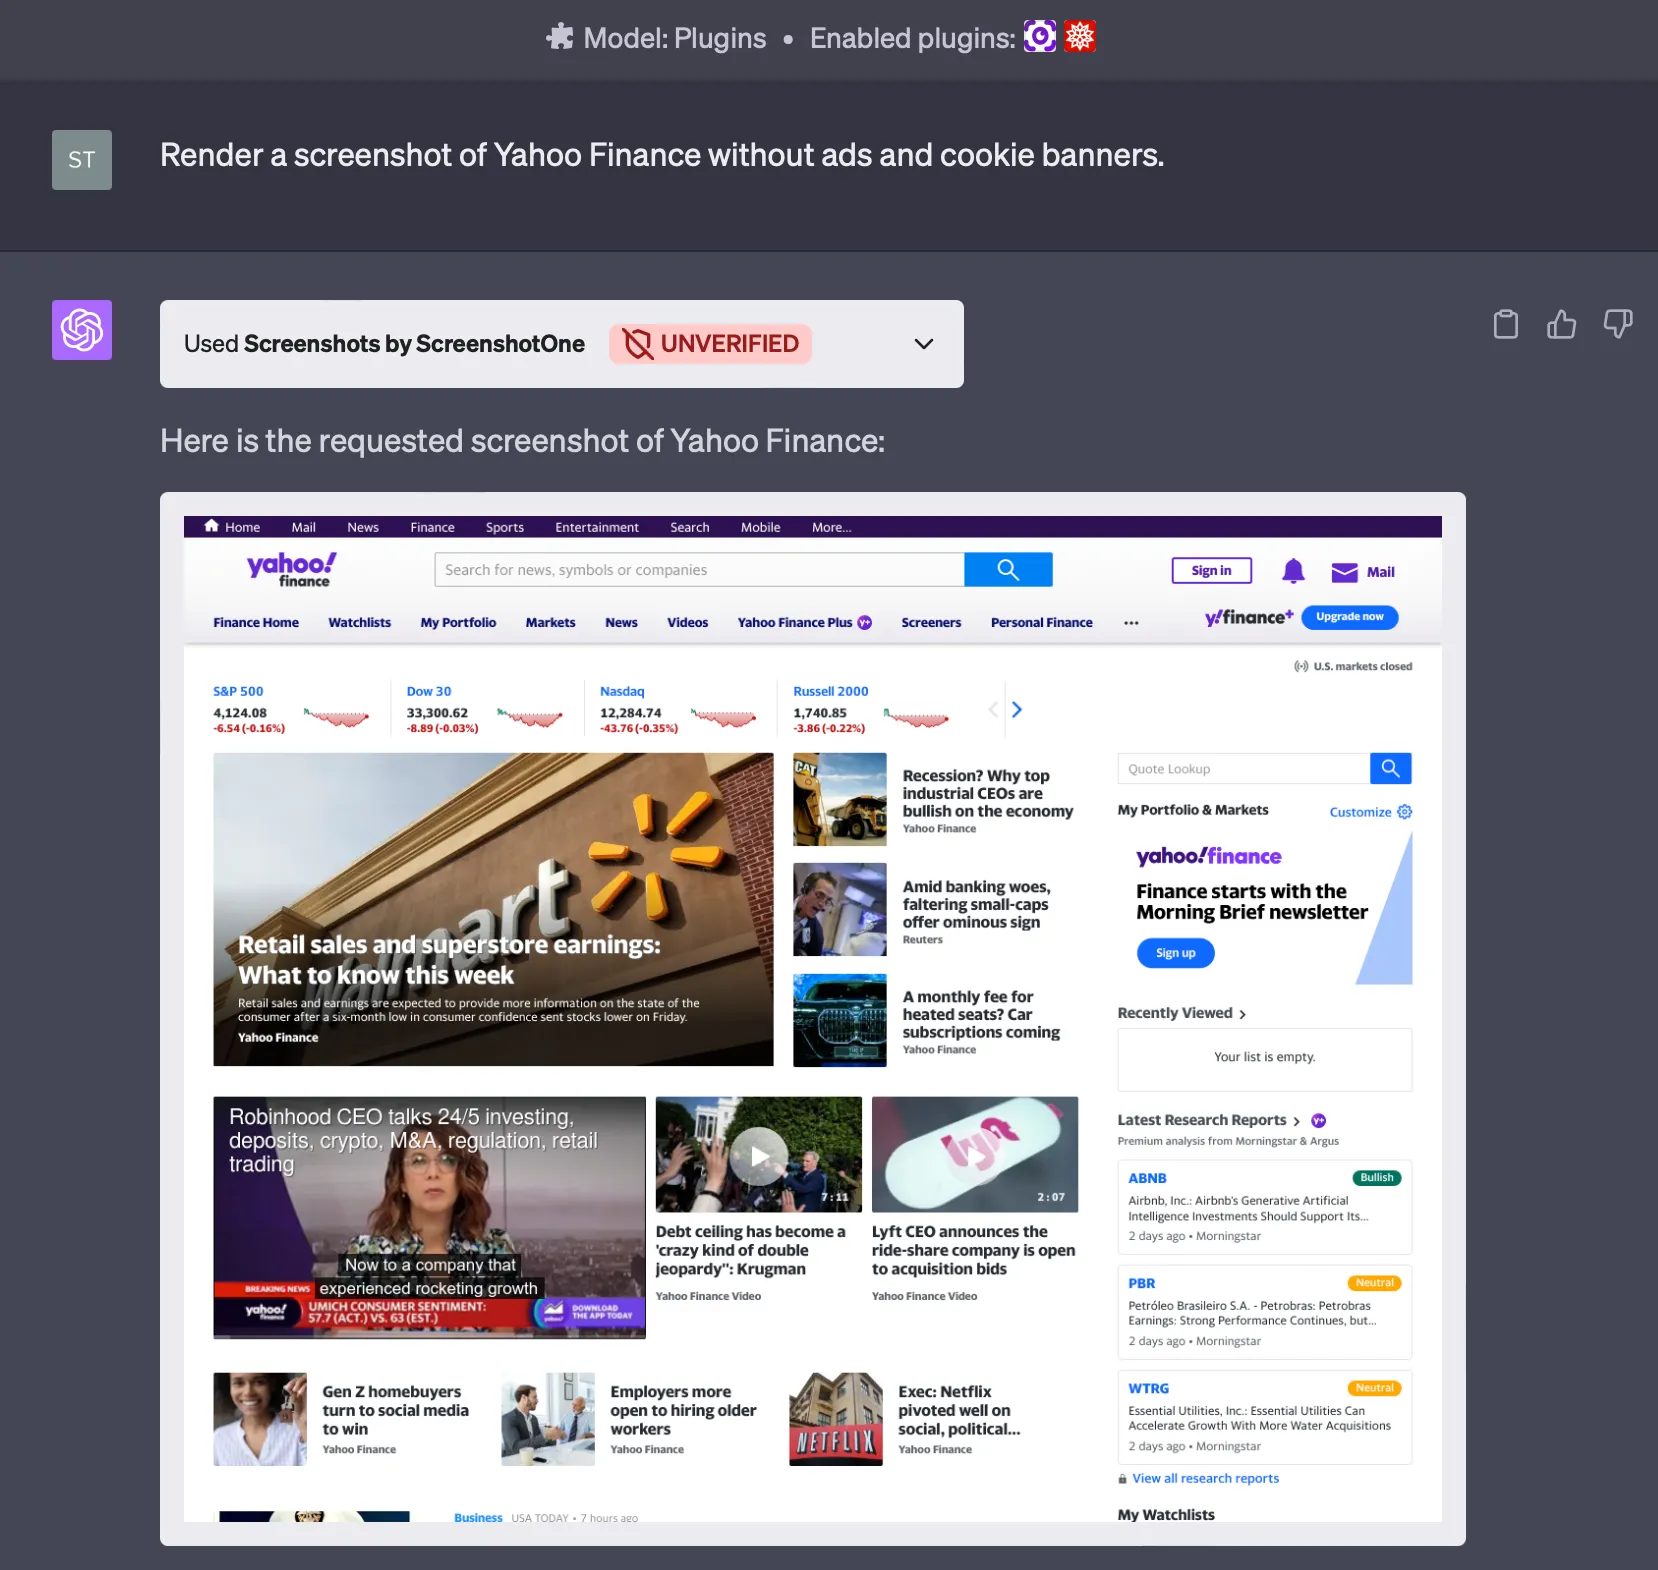Open View all research reports

pos(1206,1477)
